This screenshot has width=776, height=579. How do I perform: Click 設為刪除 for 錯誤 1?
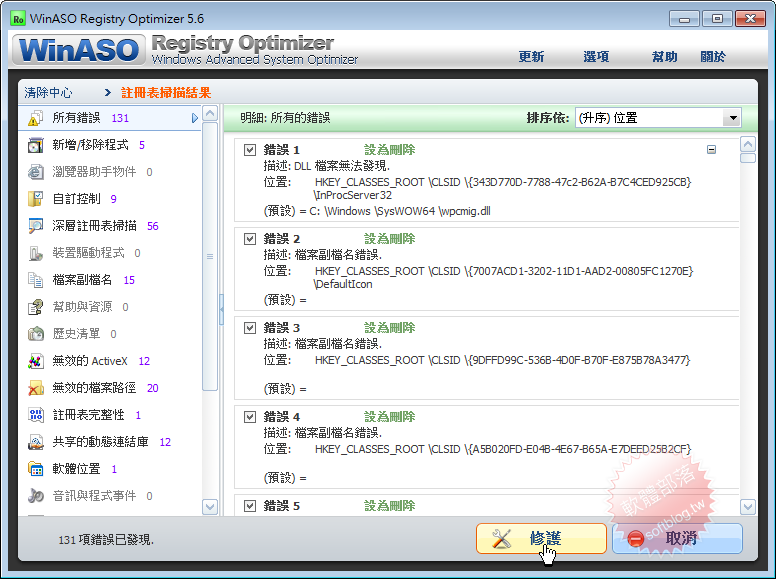pyautogui.click(x=389, y=150)
